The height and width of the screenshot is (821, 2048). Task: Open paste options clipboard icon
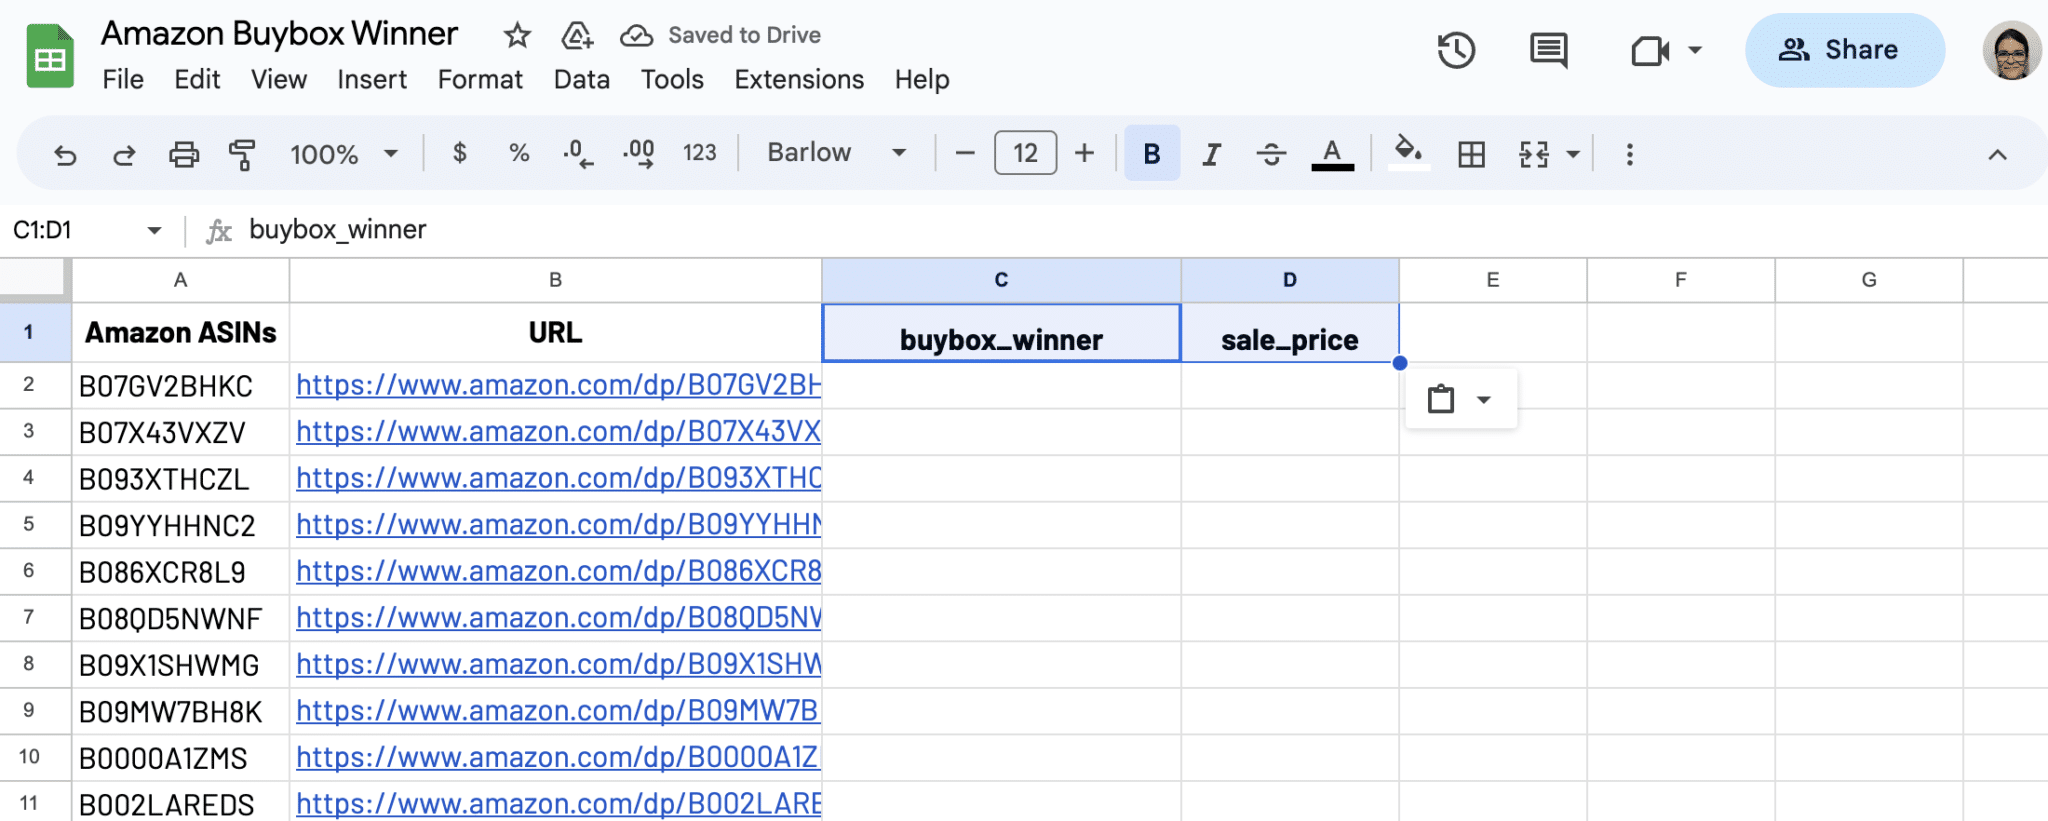[x=1440, y=399]
